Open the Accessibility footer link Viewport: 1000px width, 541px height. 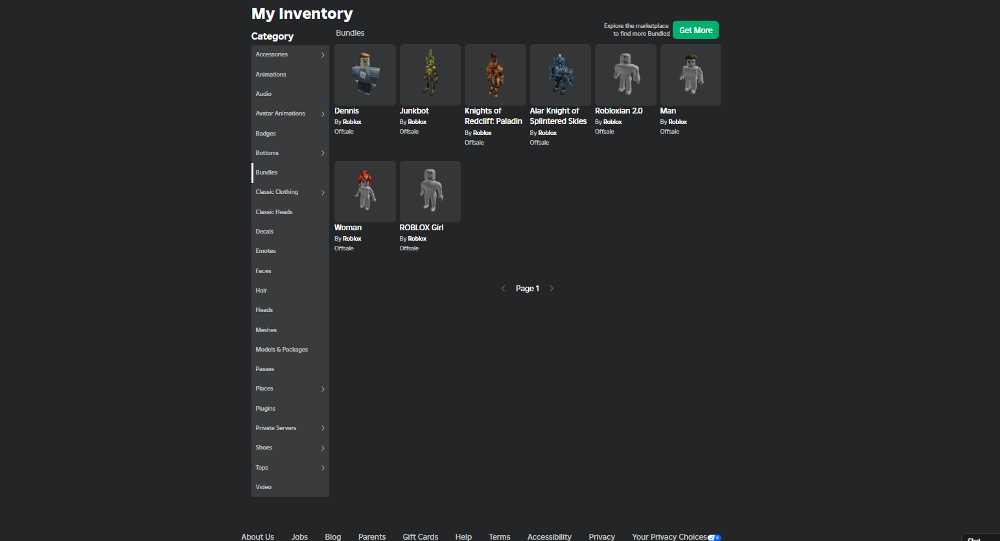coord(549,537)
